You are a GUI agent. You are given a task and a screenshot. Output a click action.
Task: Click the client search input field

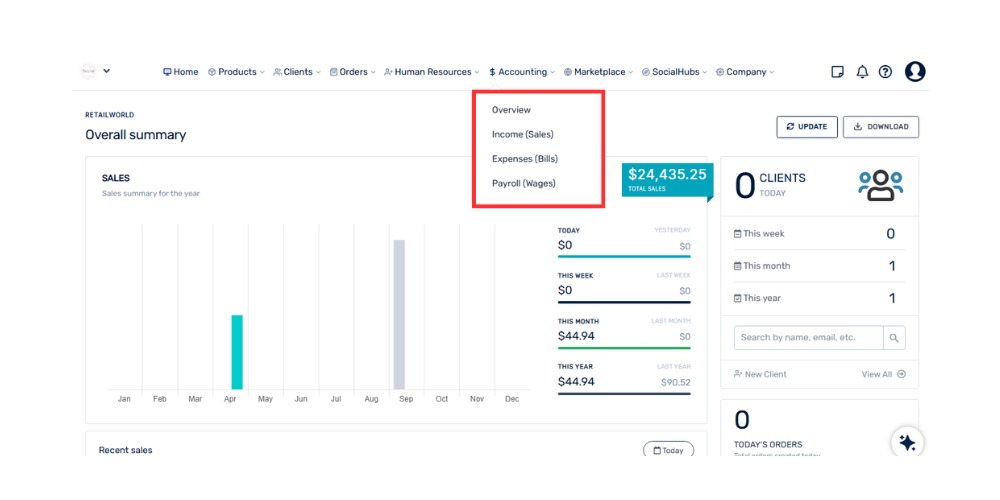(x=808, y=338)
